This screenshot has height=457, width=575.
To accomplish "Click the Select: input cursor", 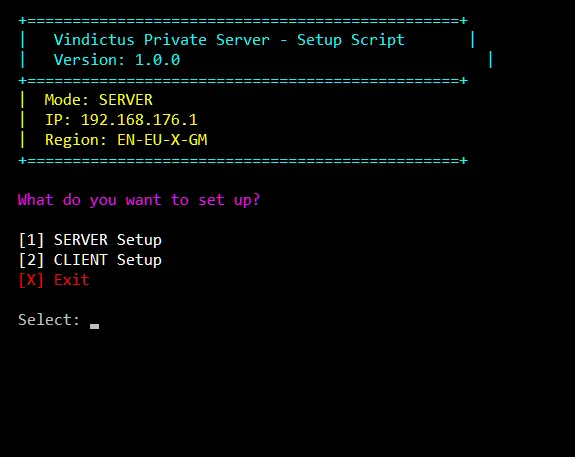I will click(94, 326).
